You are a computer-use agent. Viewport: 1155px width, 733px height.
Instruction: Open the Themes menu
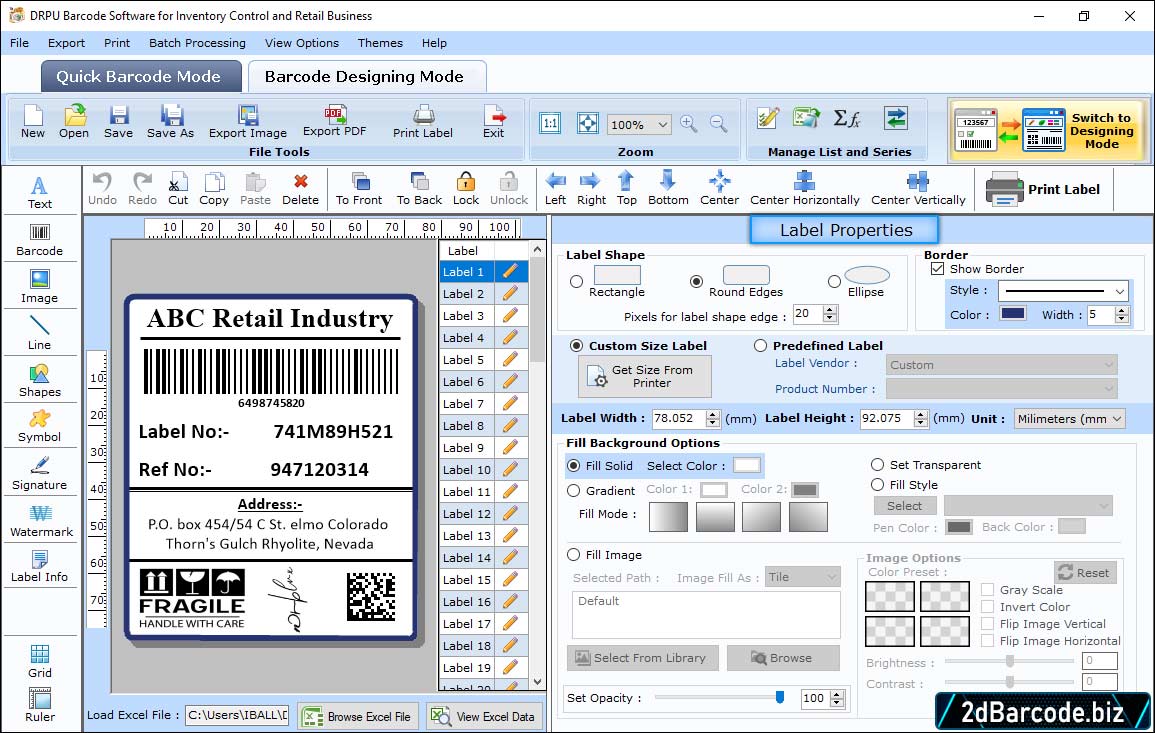(380, 43)
